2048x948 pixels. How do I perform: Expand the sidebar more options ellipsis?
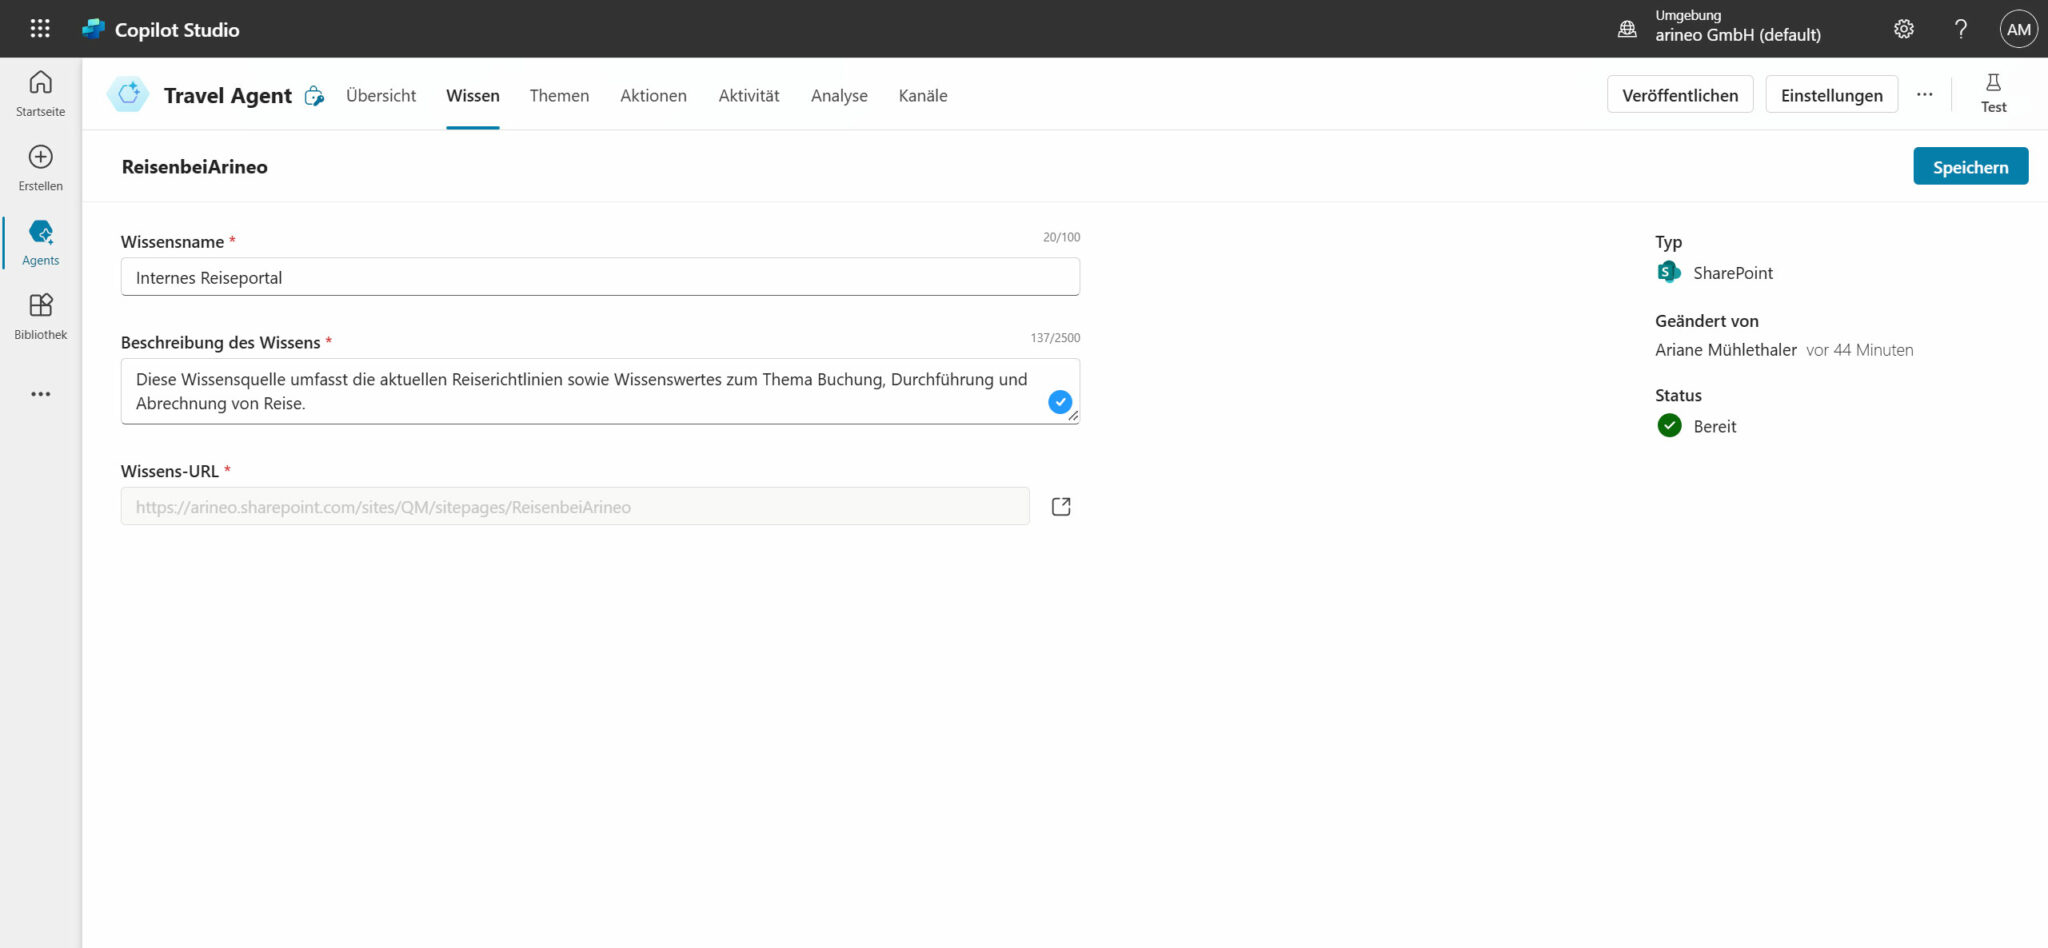40,394
